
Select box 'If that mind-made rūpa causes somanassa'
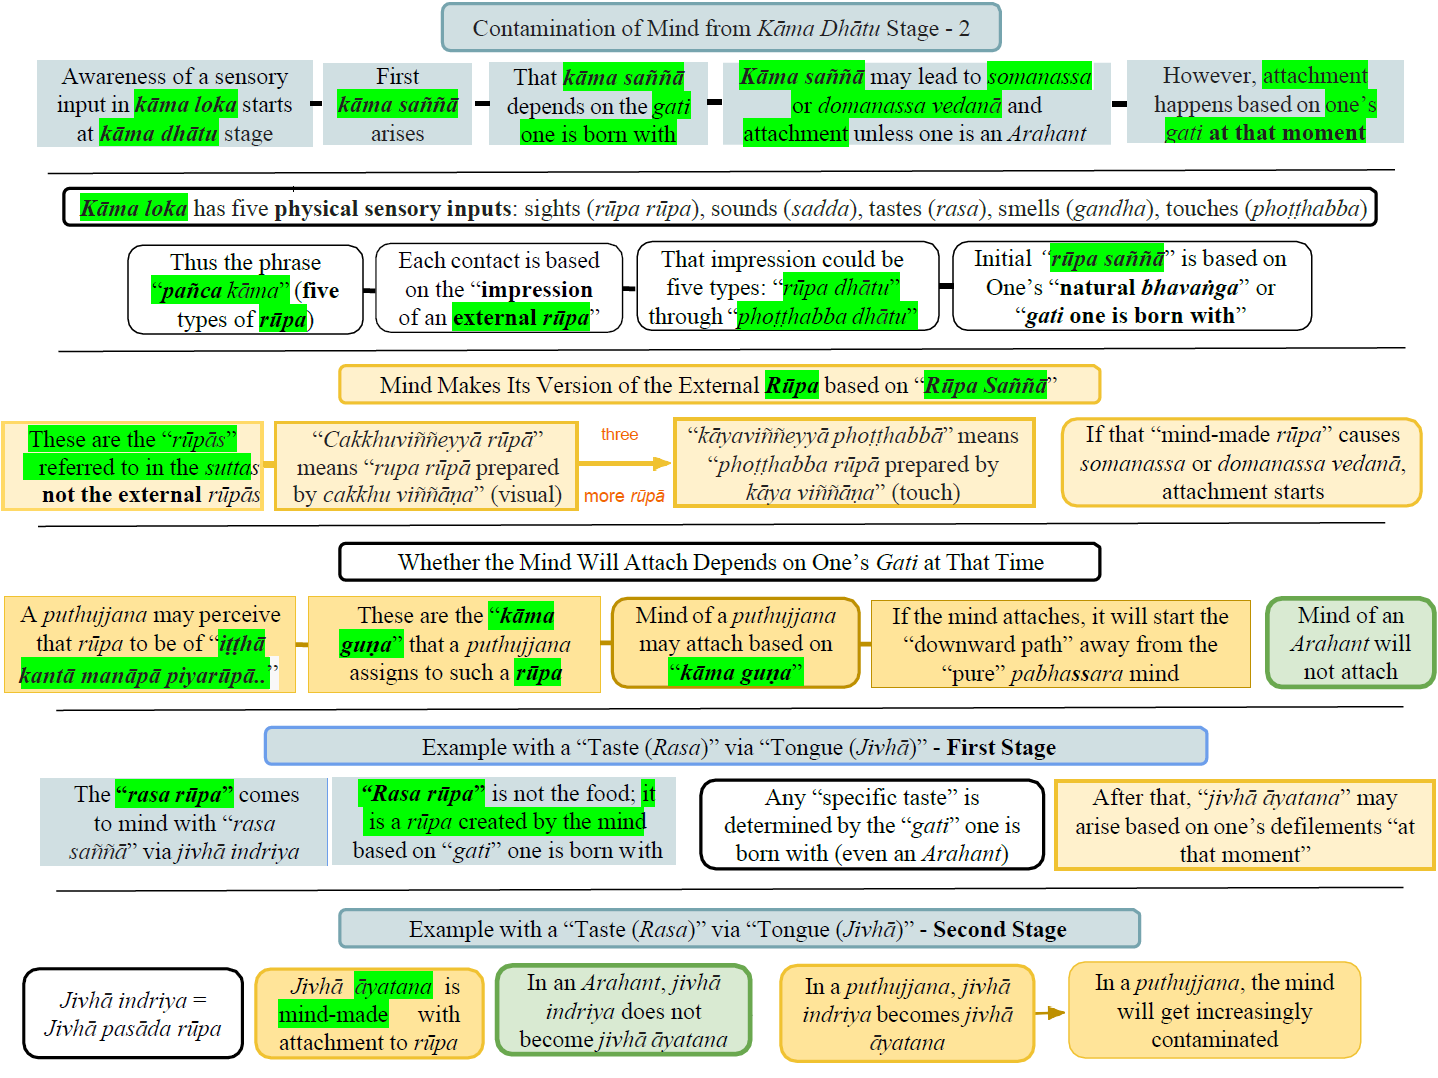[1242, 462]
